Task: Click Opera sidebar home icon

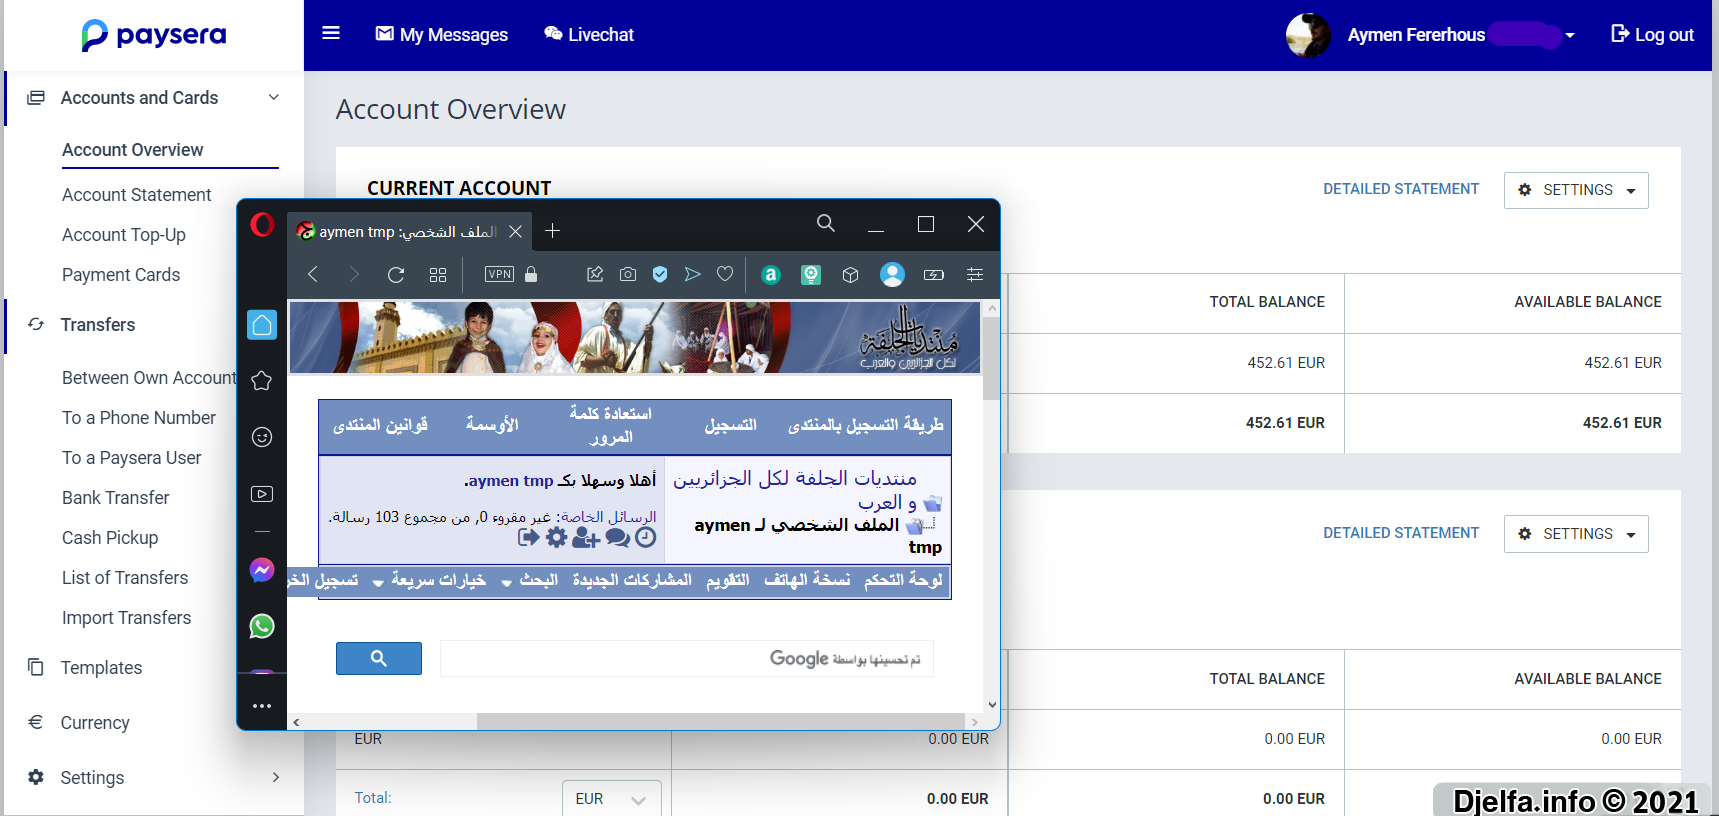Action: click(x=262, y=324)
